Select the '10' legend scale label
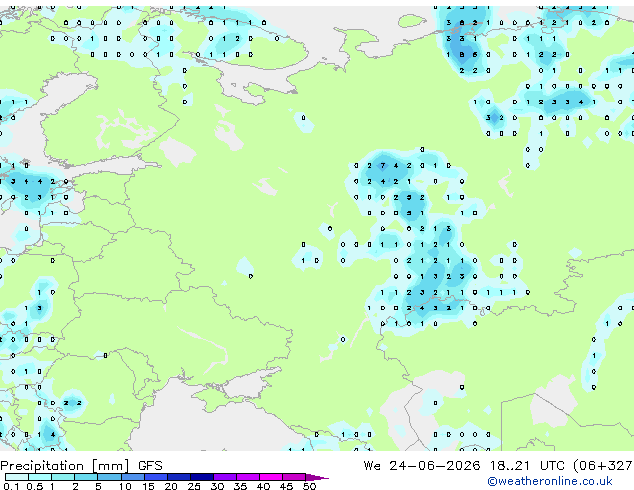The image size is (634, 490). [x=125, y=486]
